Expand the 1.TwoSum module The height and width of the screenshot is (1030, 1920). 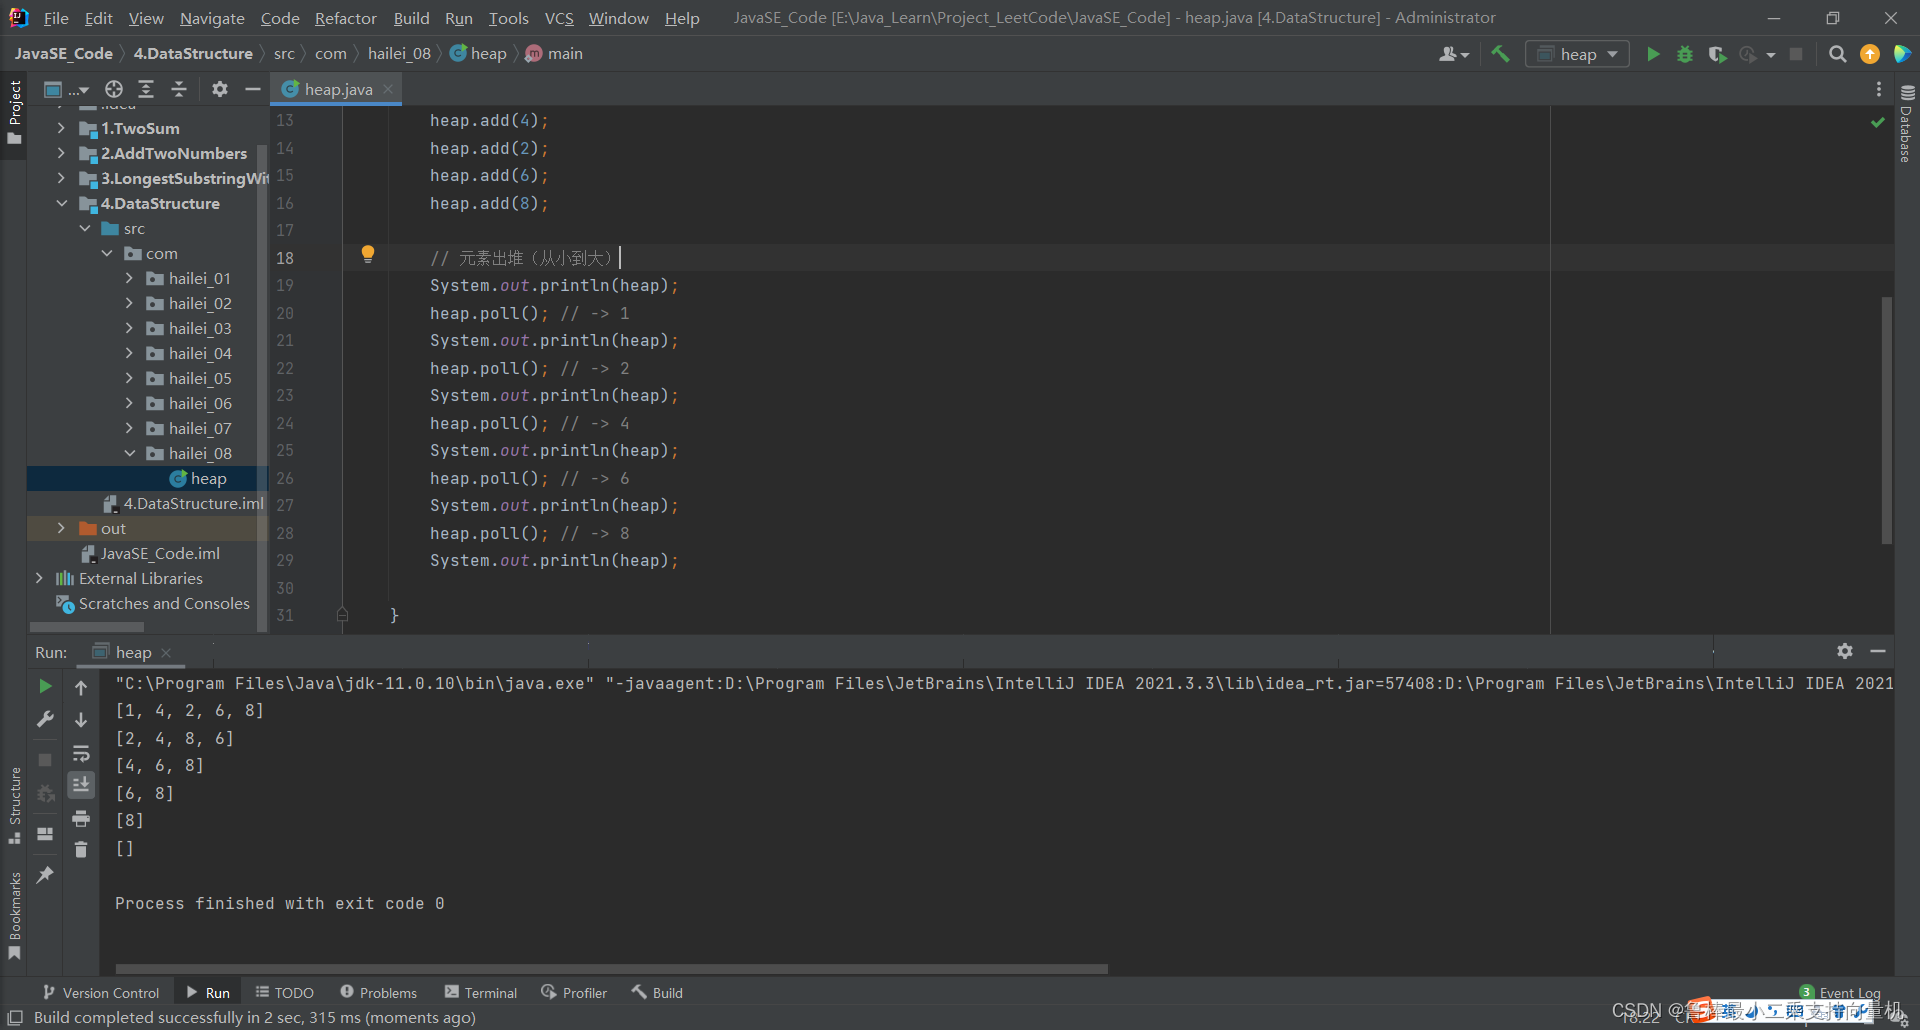(x=61, y=128)
